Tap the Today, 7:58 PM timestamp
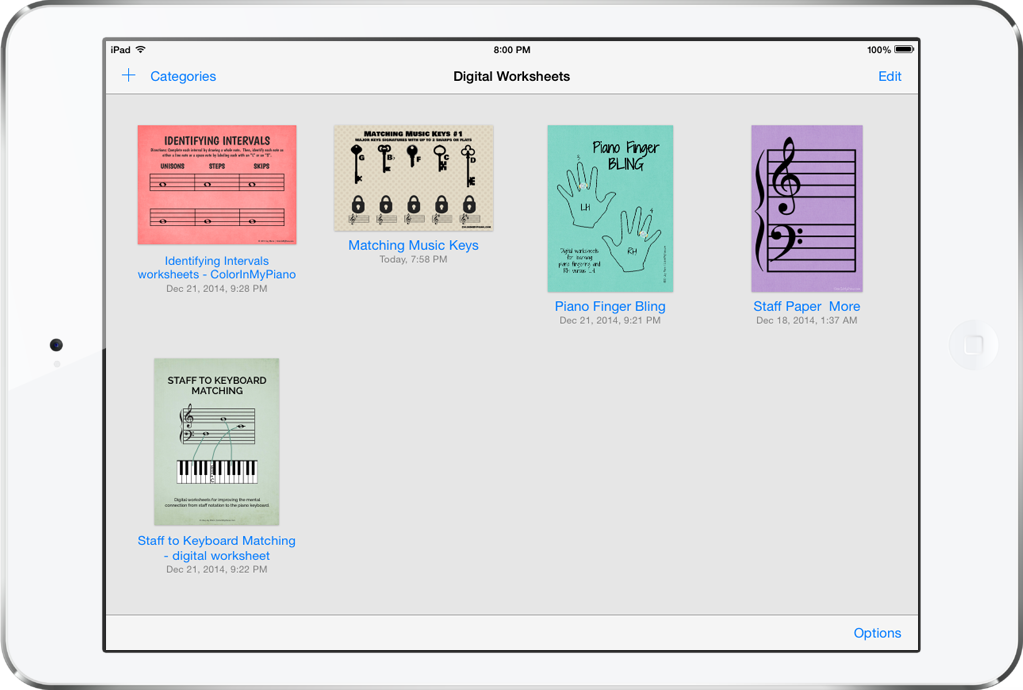 (413, 258)
